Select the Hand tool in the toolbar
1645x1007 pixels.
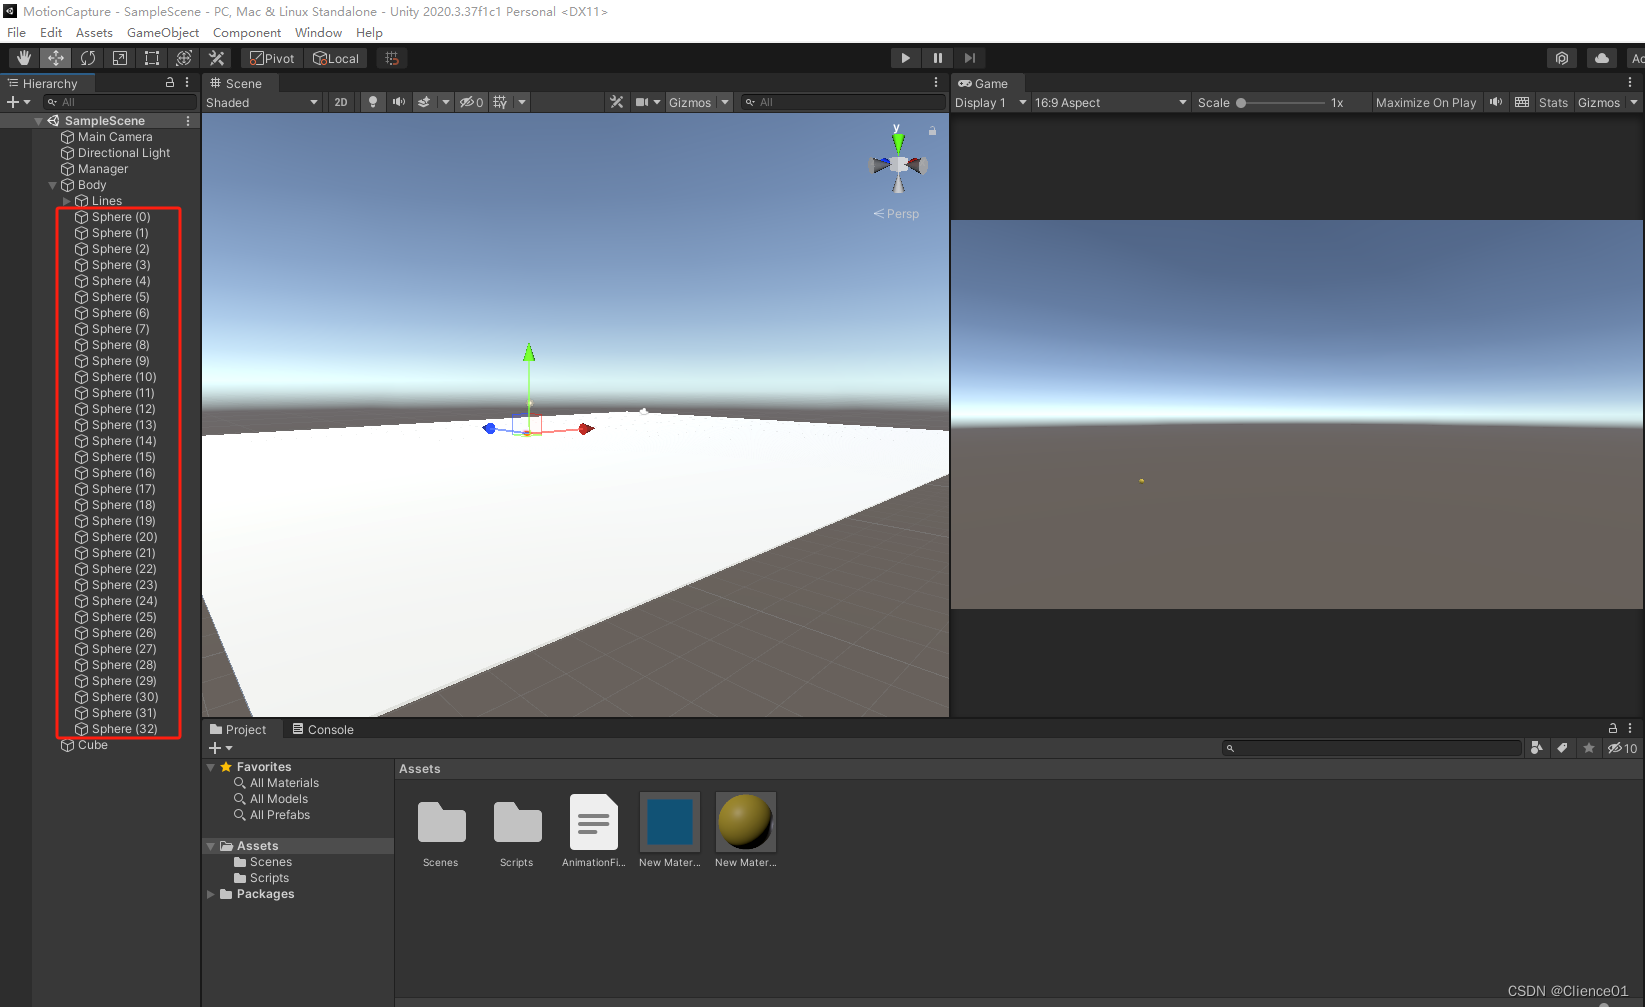pyautogui.click(x=22, y=57)
